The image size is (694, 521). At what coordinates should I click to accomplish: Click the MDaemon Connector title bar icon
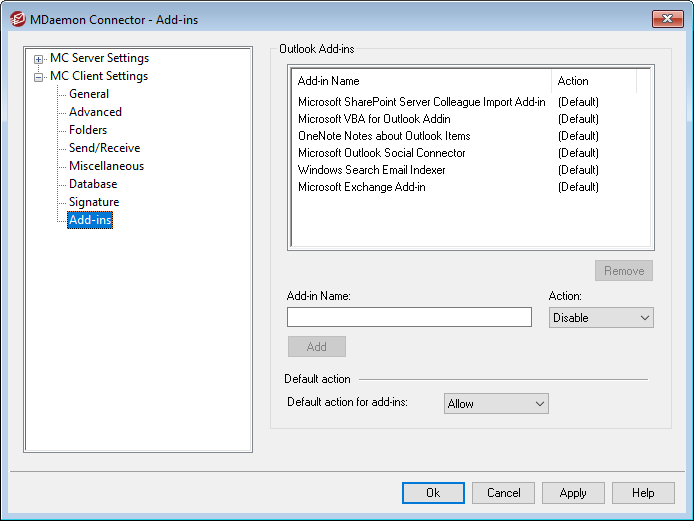pyautogui.click(x=17, y=19)
